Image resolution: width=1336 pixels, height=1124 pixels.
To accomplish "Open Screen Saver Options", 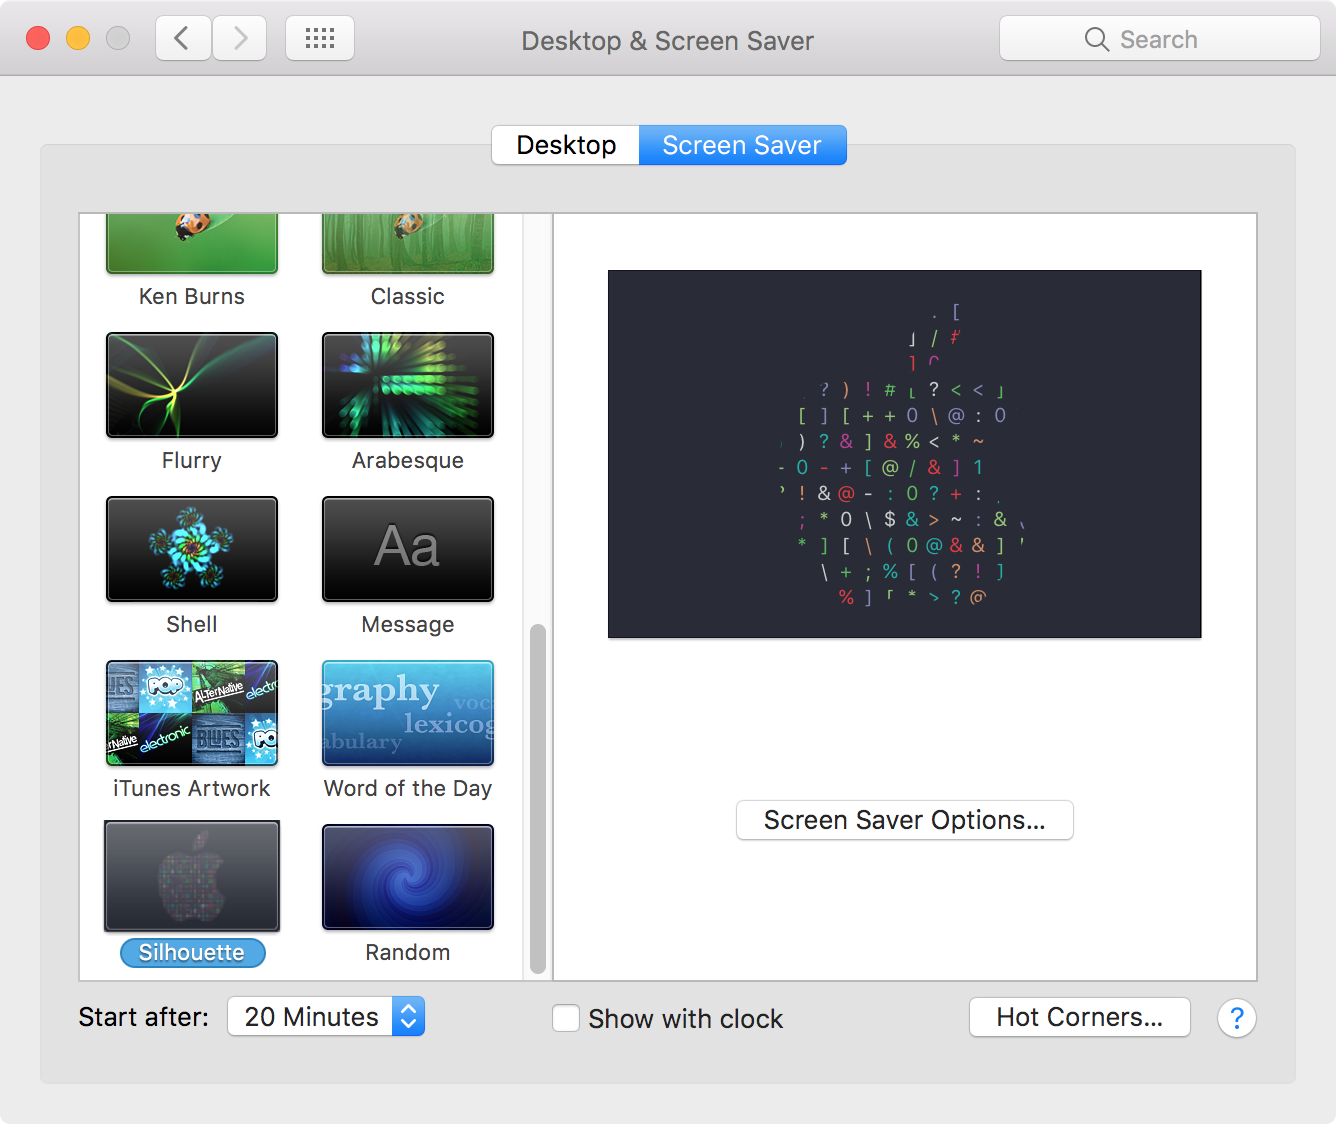I will [x=904, y=820].
